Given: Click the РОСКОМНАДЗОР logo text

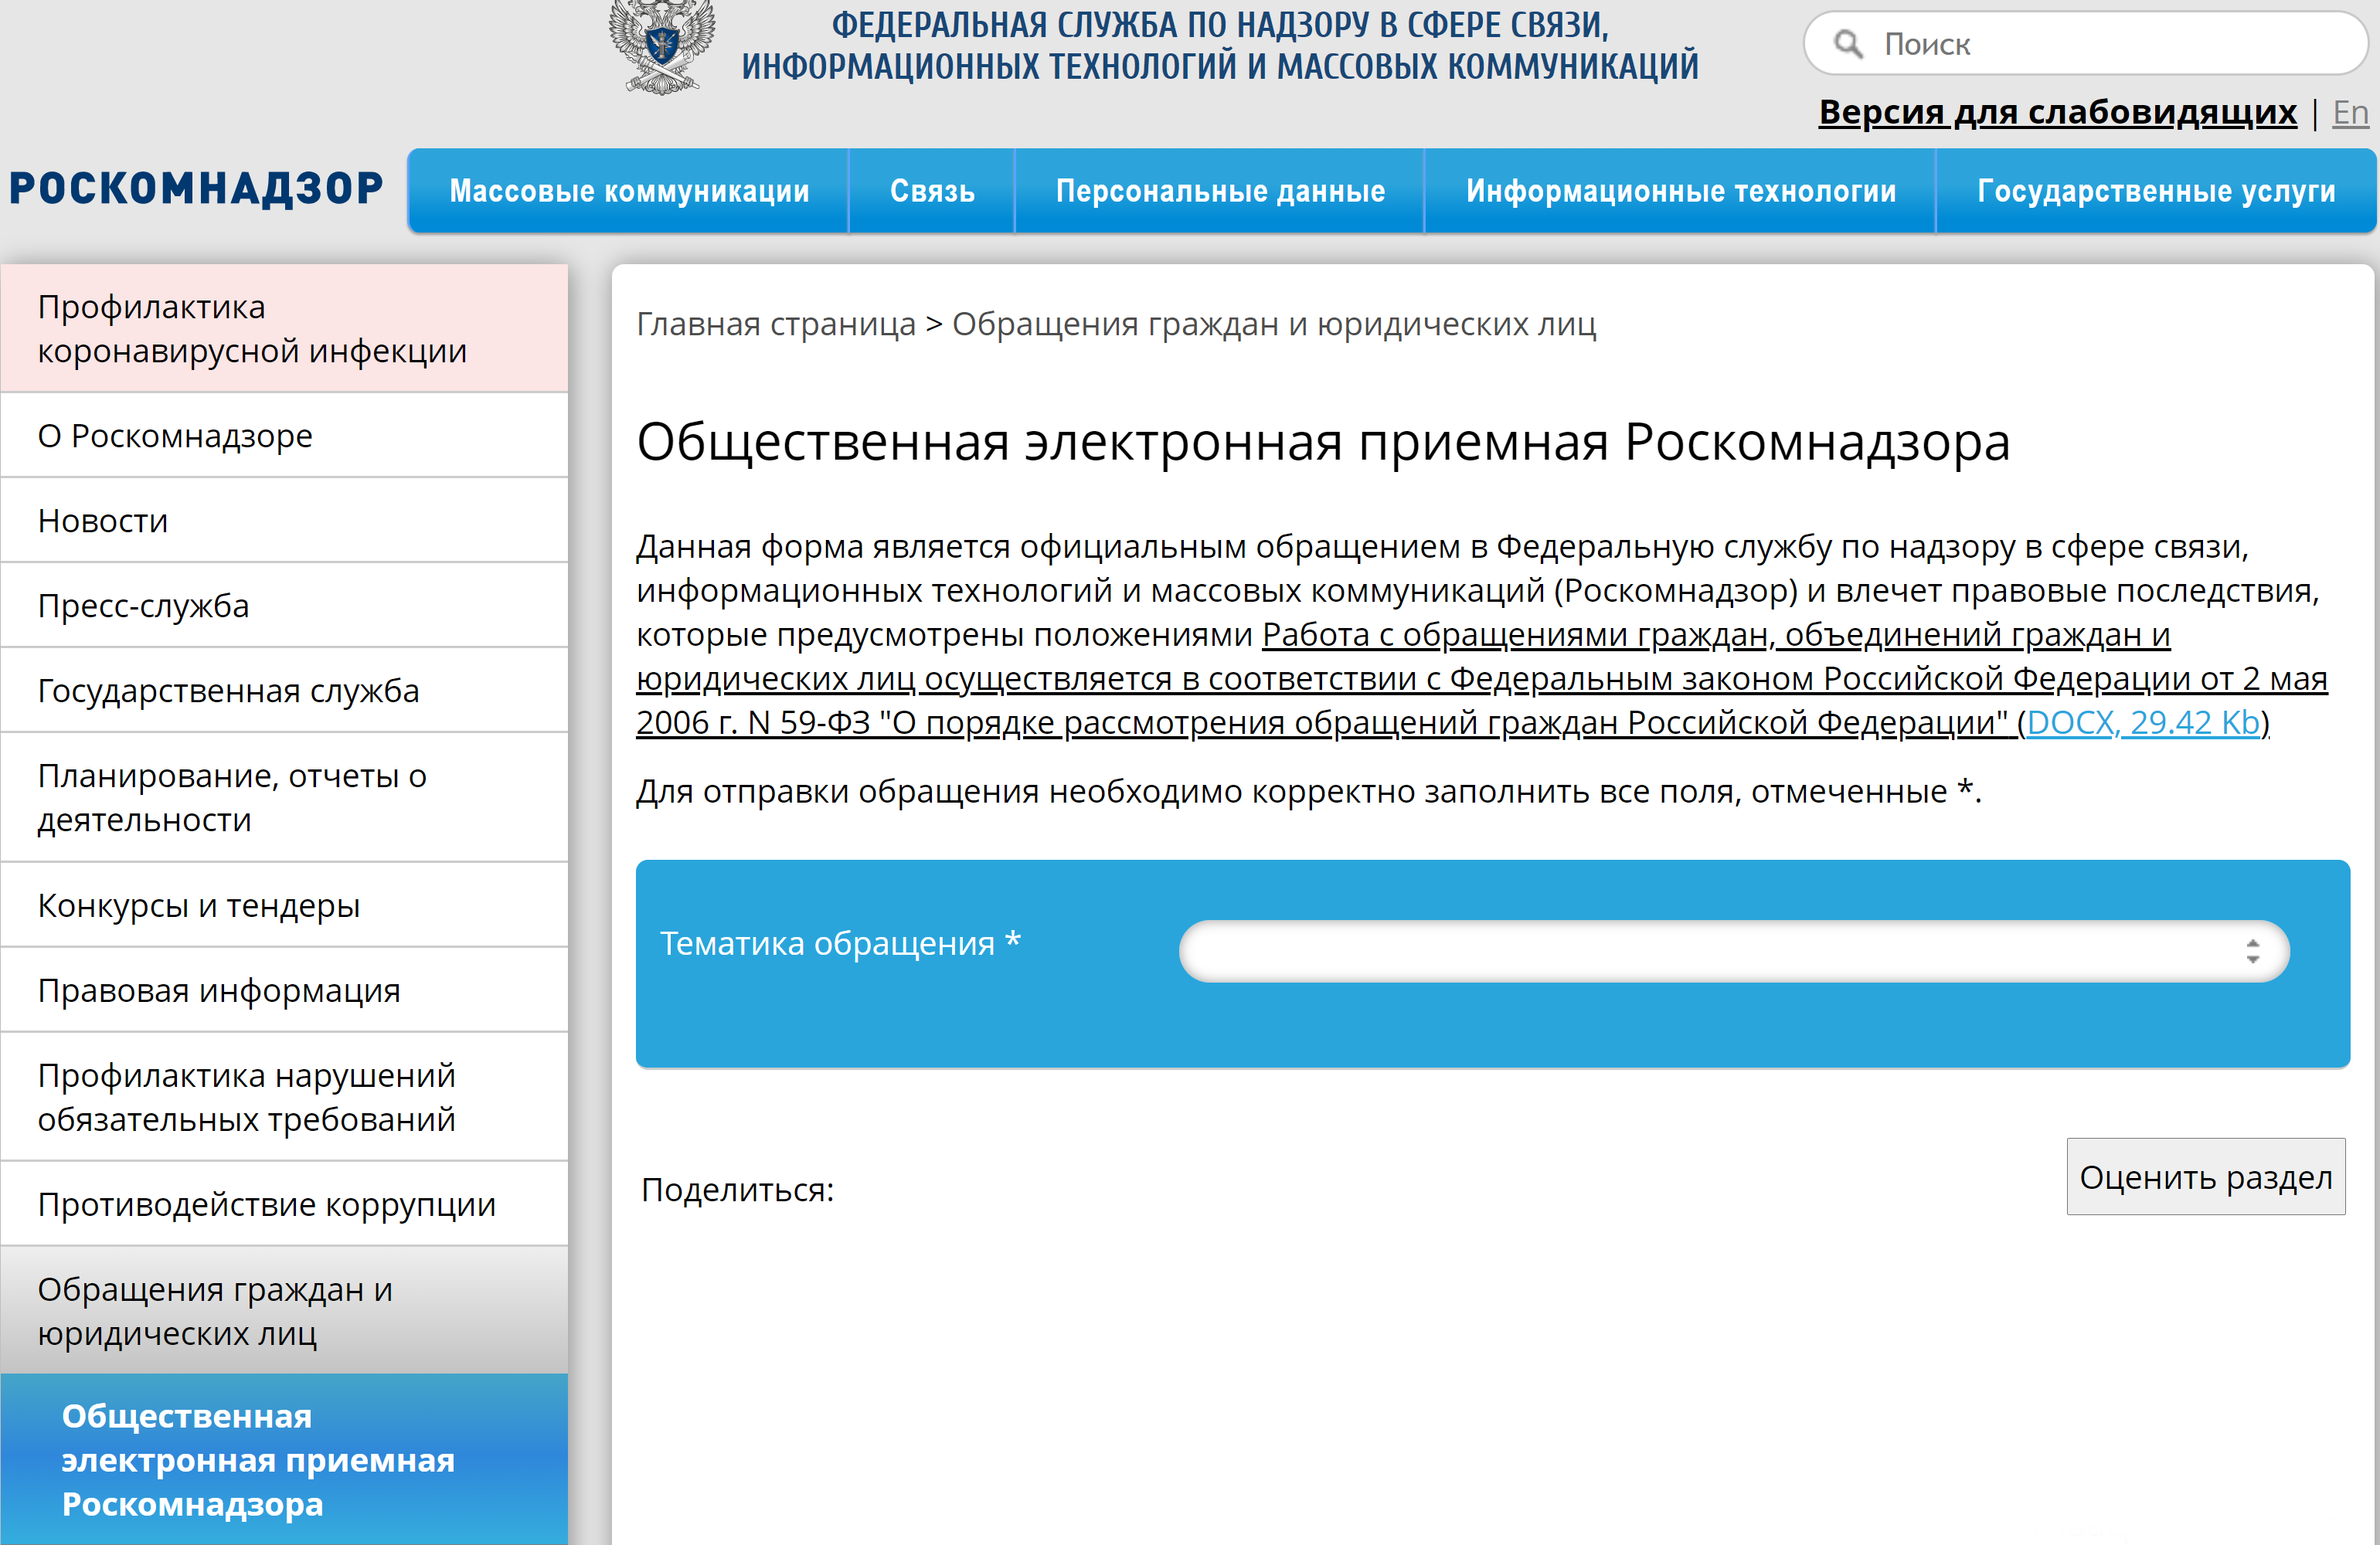Looking at the screenshot, I should (x=196, y=189).
